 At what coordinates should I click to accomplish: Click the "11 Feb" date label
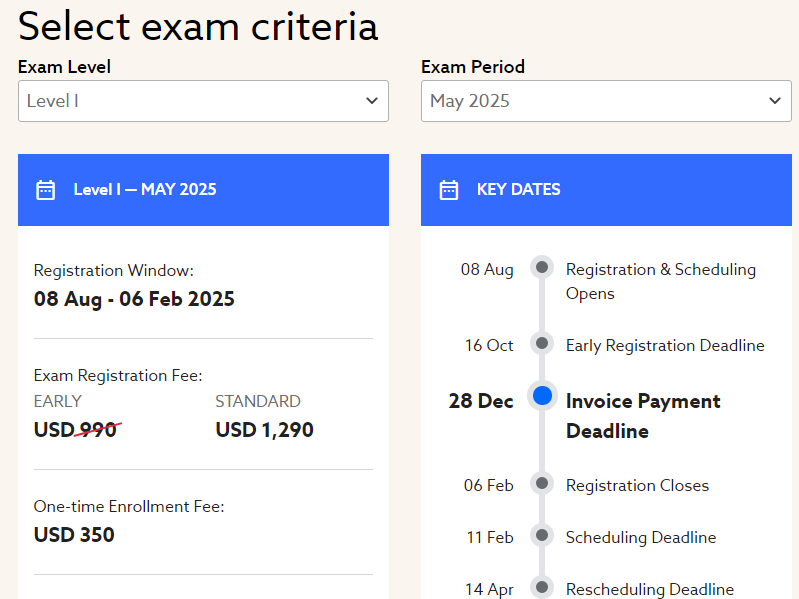(x=490, y=537)
